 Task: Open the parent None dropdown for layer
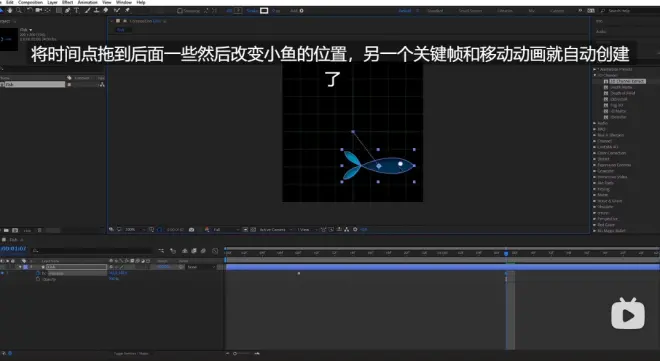200,267
